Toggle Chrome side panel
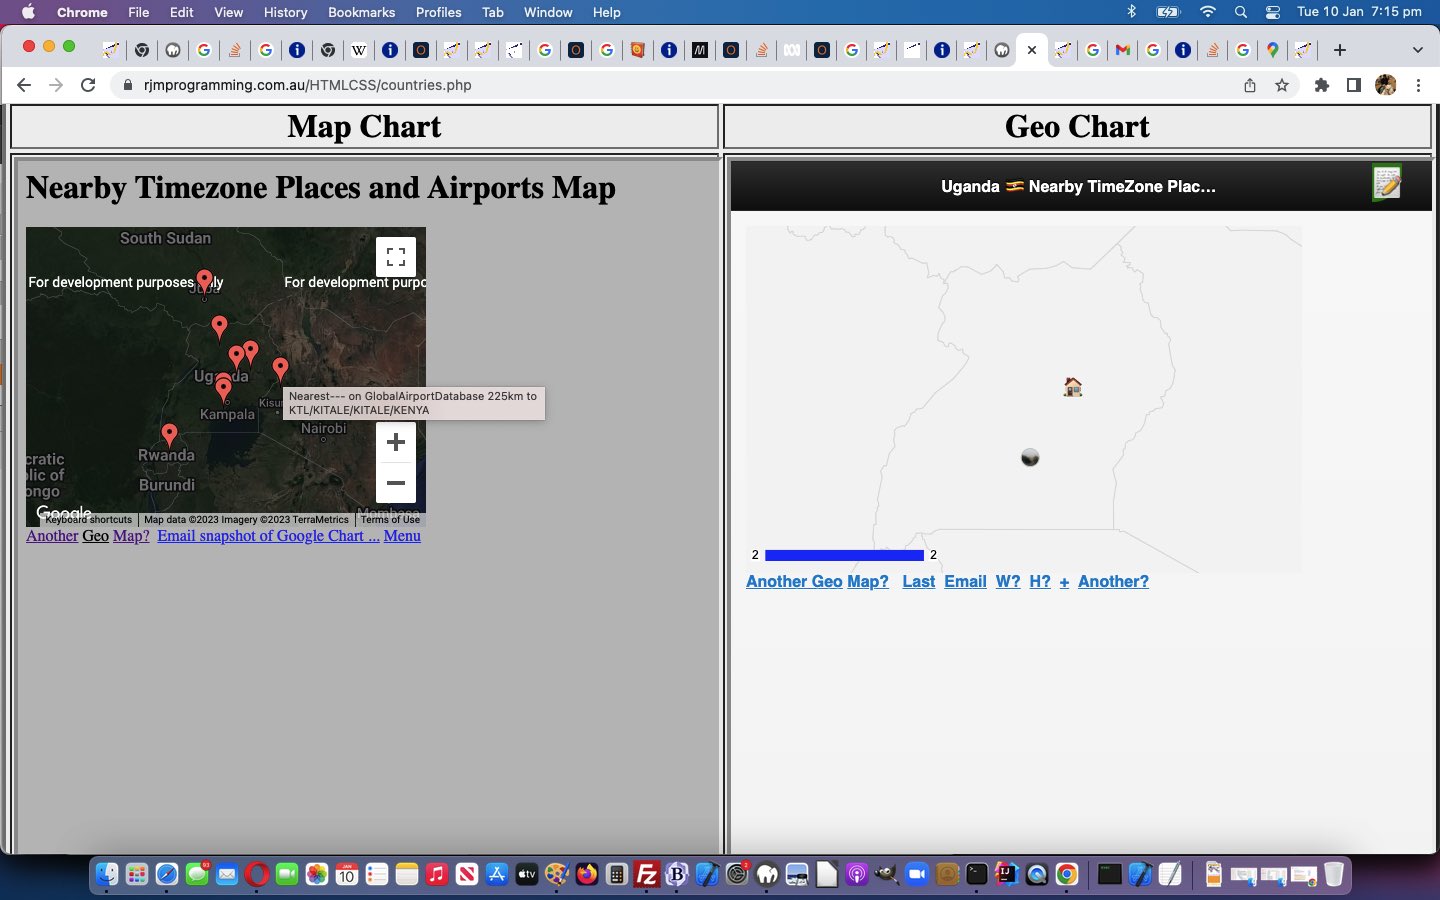The height and width of the screenshot is (900, 1440). click(x=1353, y=85)
